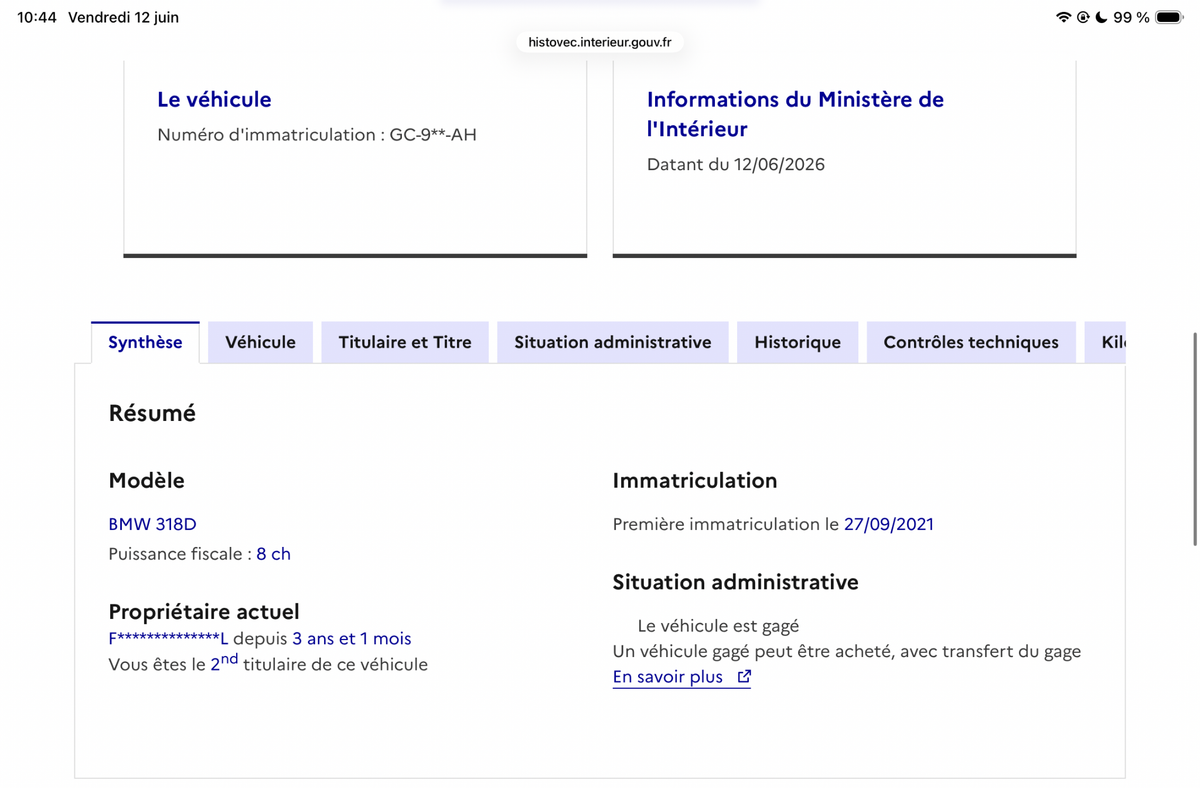Go to the Historique tab
The height and width of the screenshot is (788, 1200).
[x=797, y=342]
